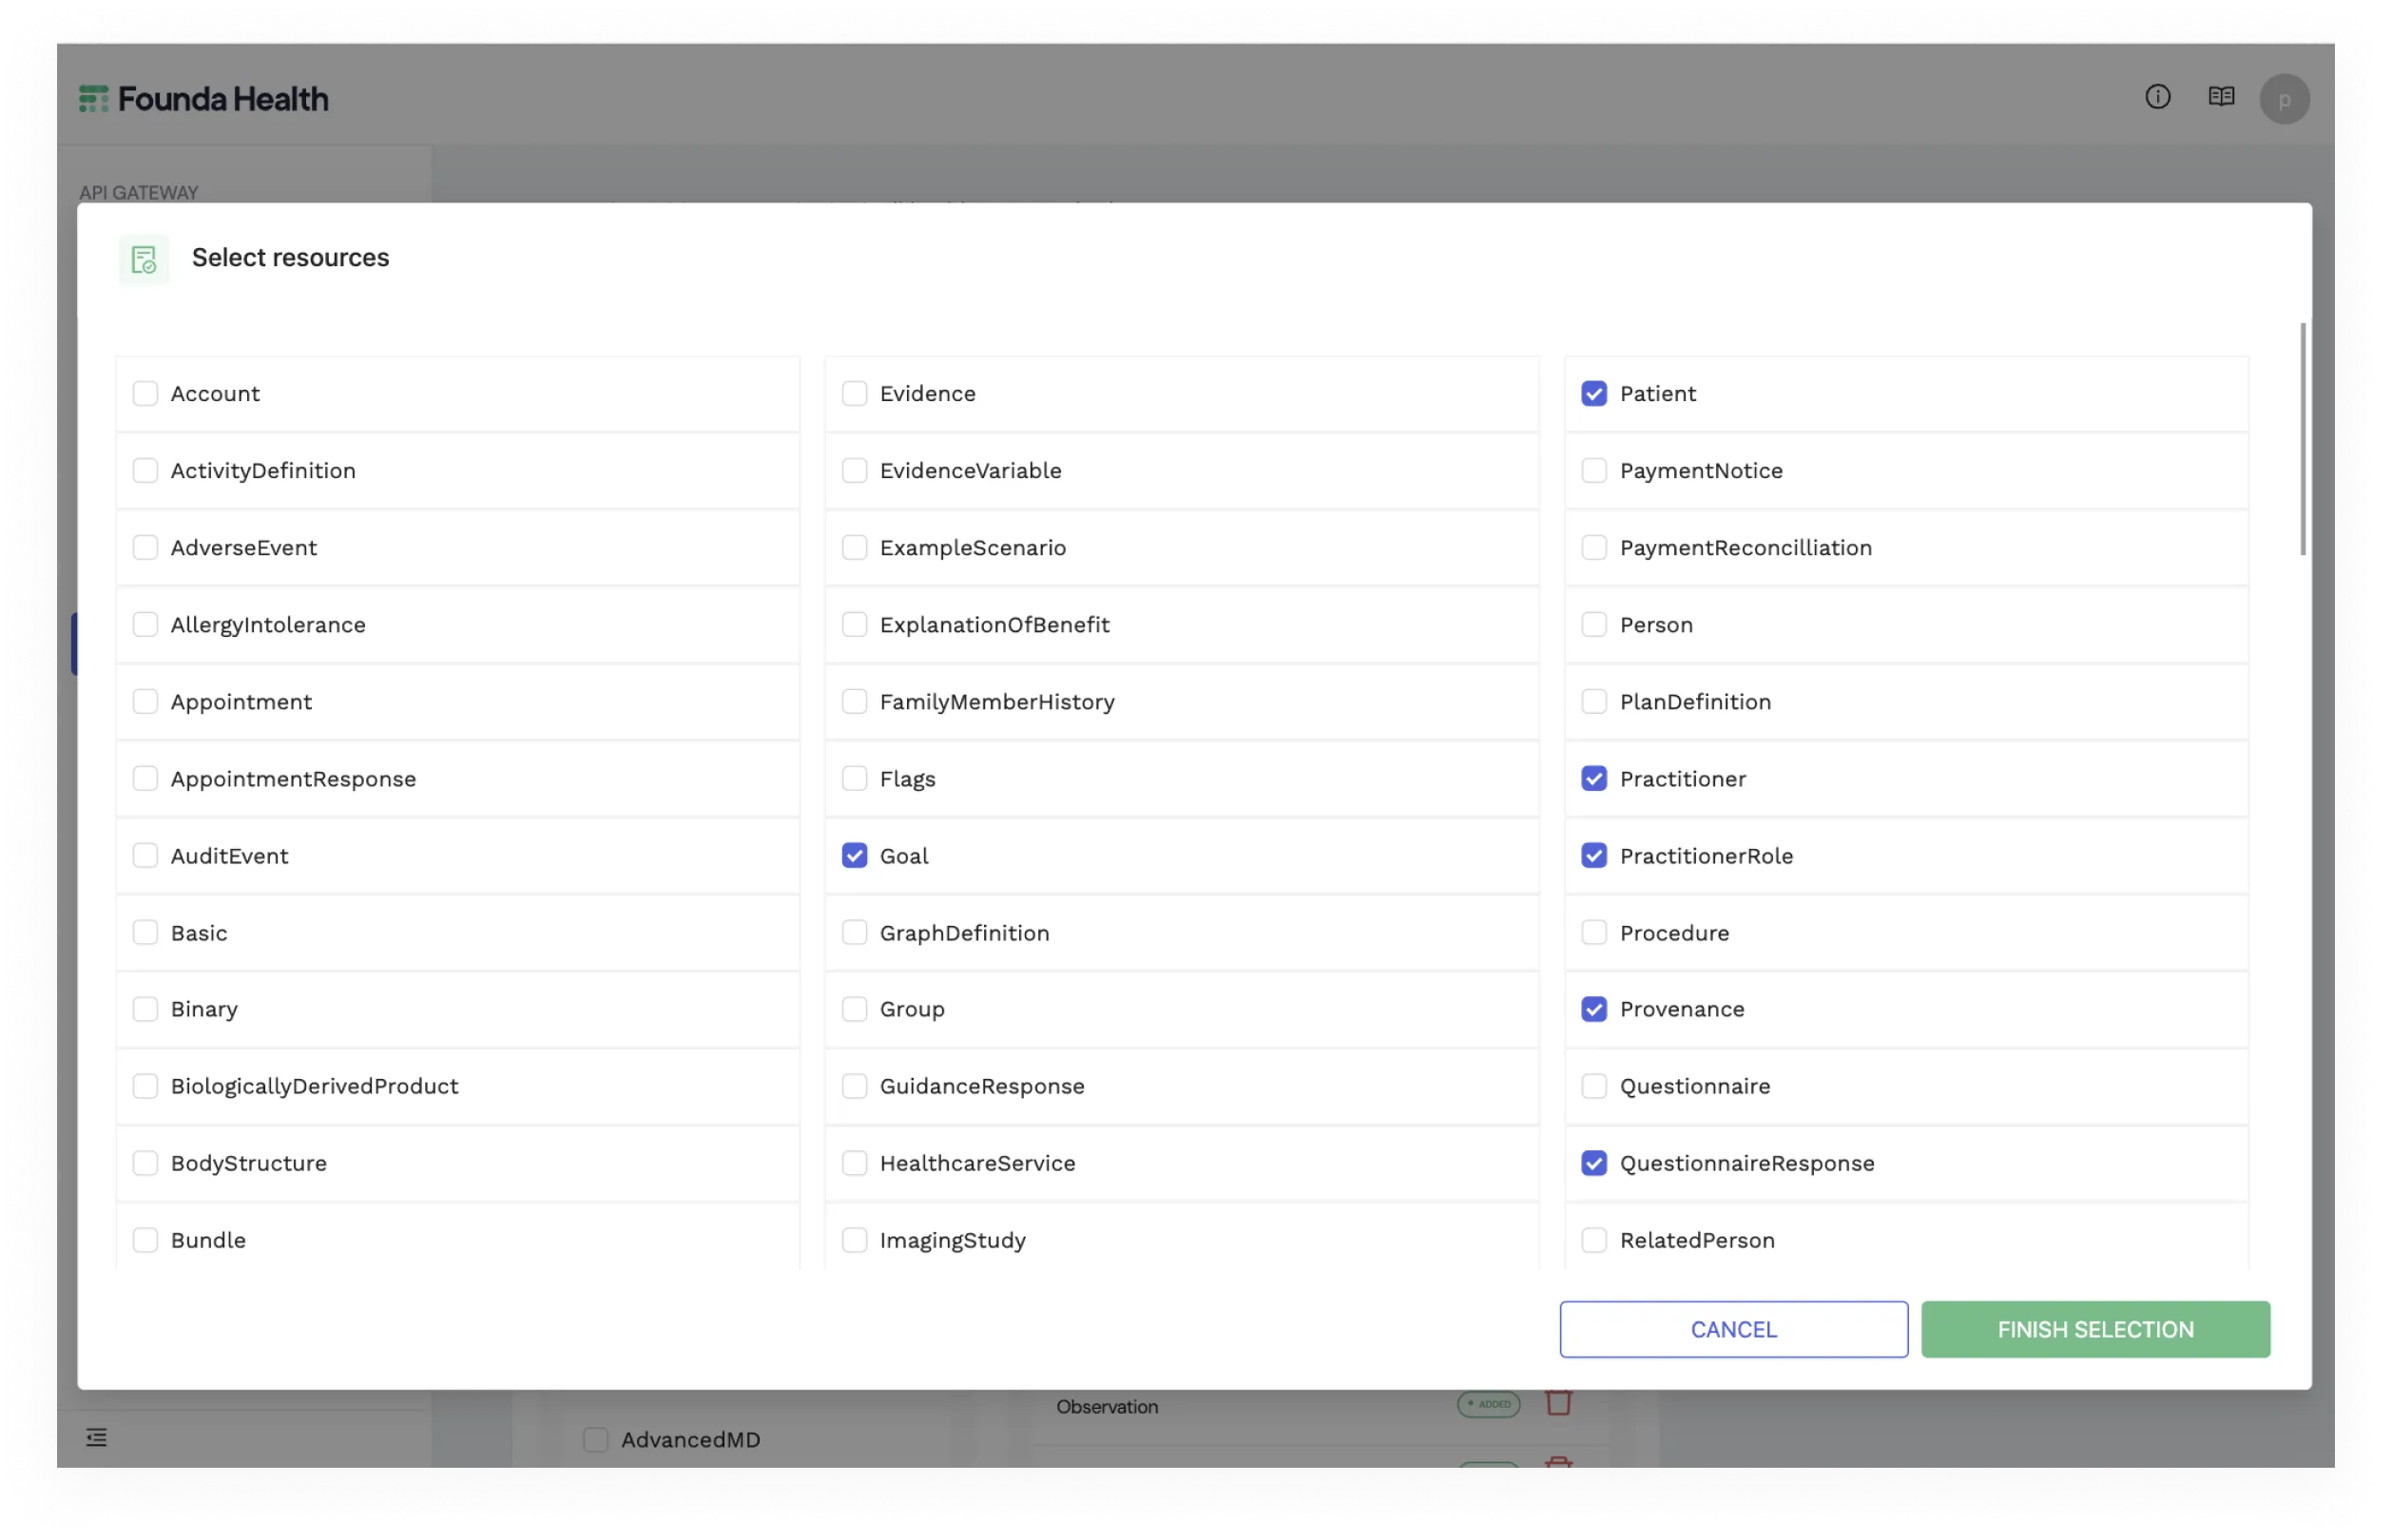Click the dialog's vertical scrollbar

pyautogui.click(x=2302, y=438)
